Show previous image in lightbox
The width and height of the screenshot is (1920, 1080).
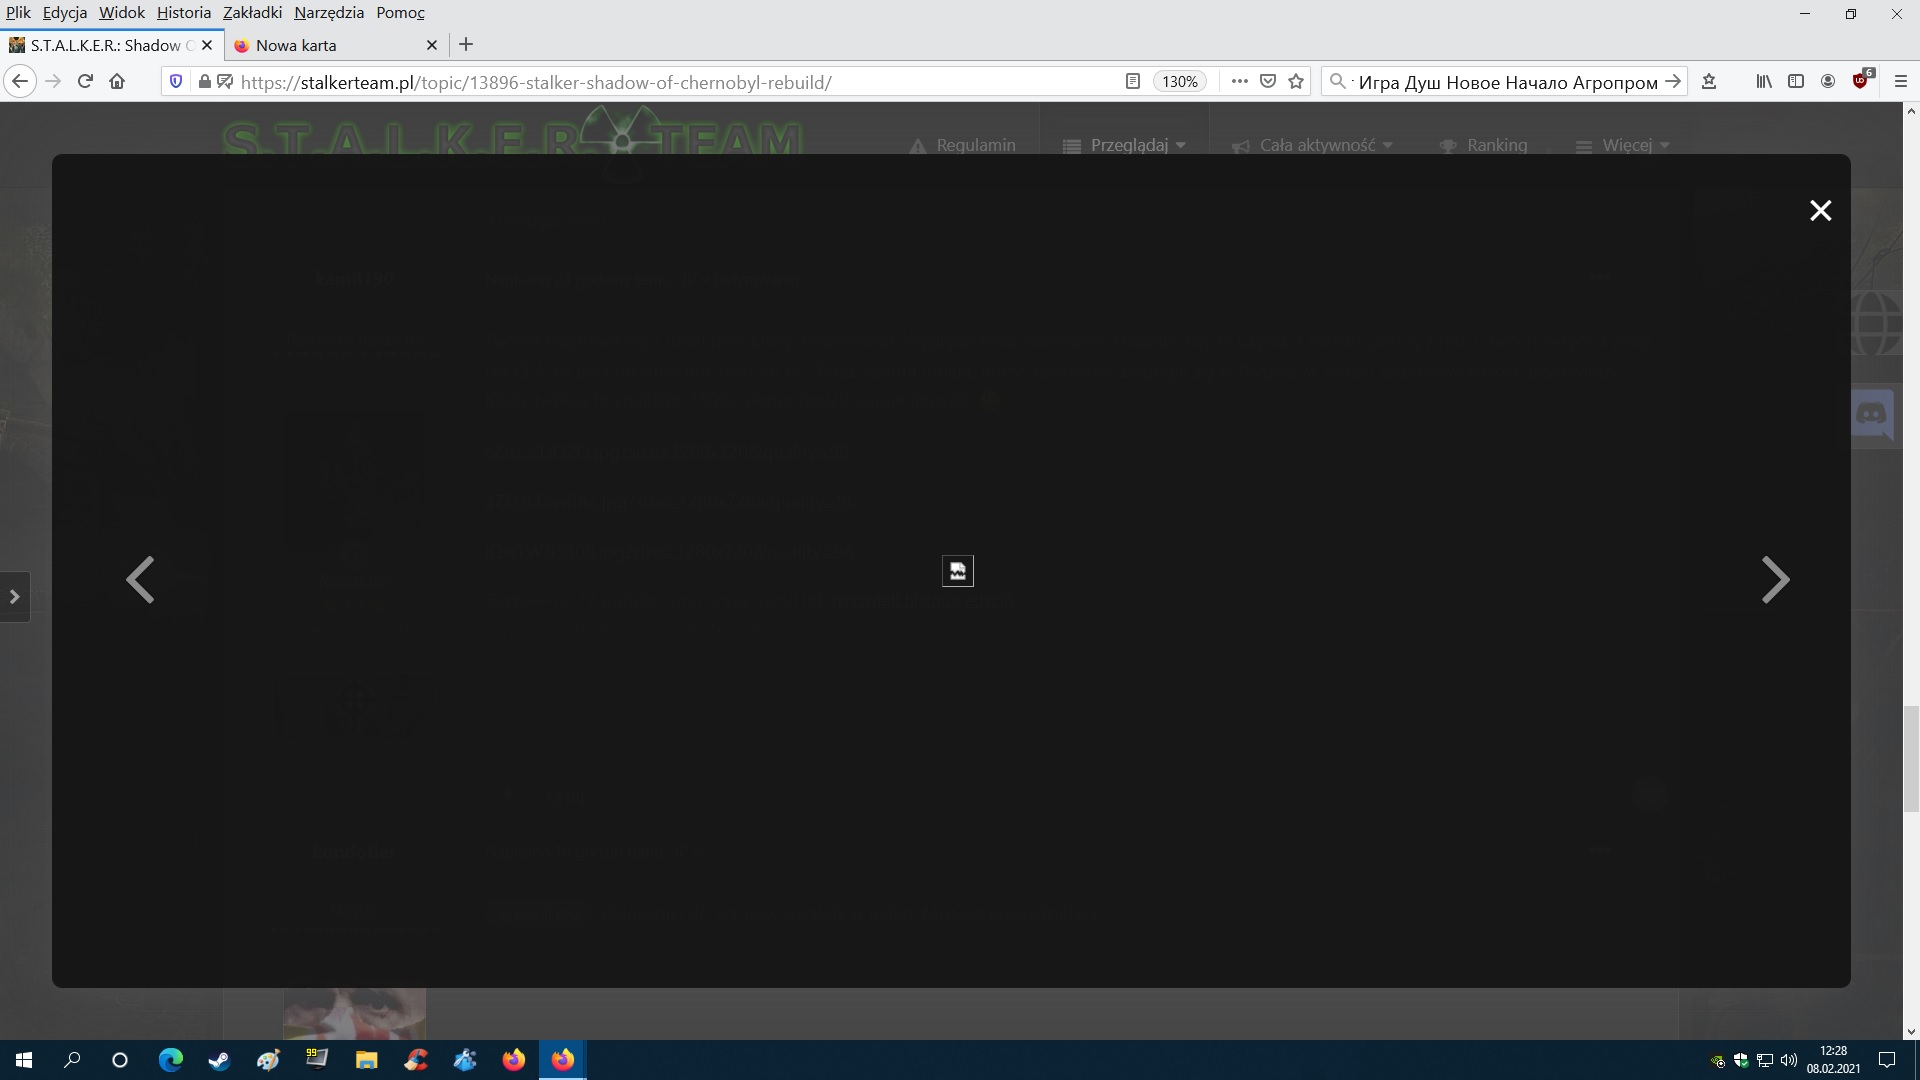tap(140, 580)
